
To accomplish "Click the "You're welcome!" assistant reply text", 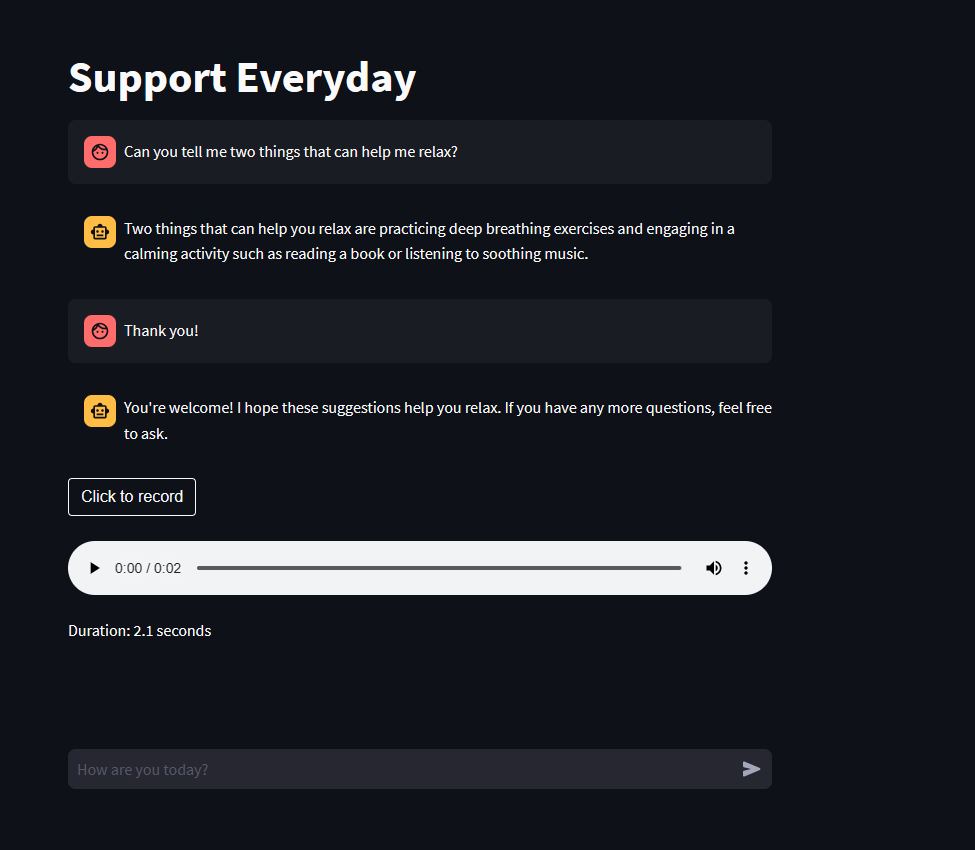I will pos(447,408).
